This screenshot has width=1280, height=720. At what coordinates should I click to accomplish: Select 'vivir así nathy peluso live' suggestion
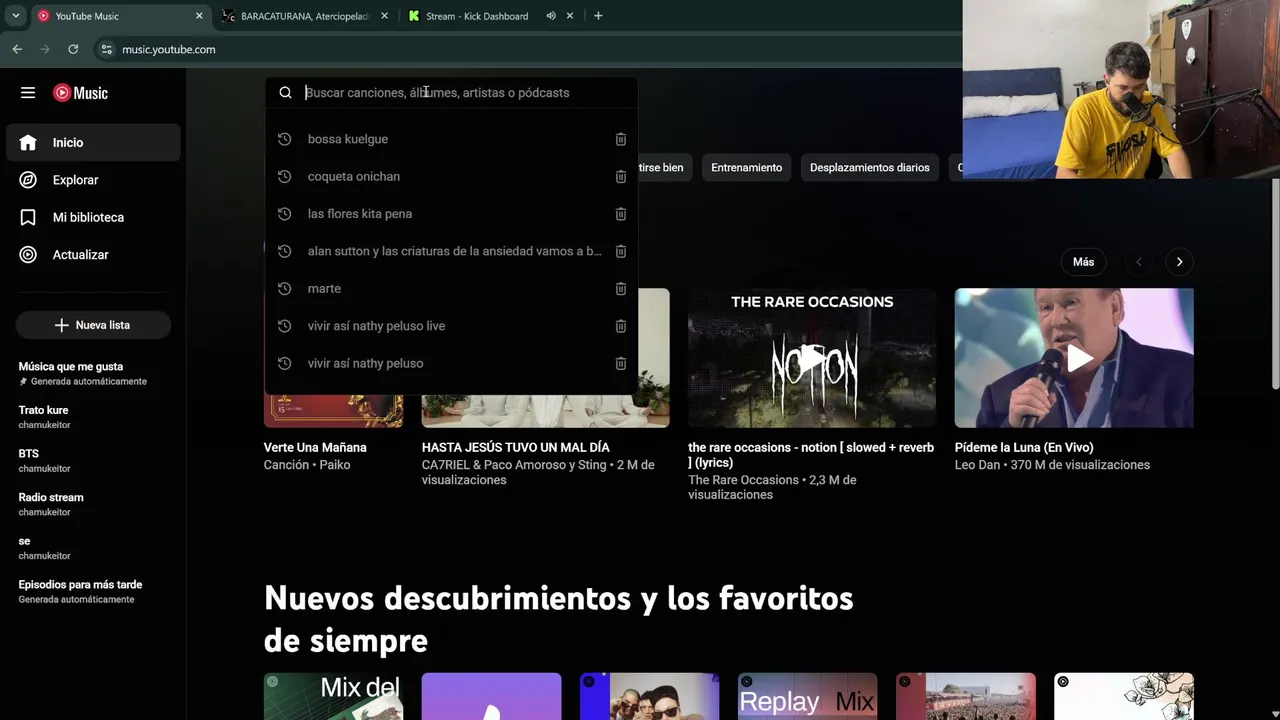pos(376,326)
